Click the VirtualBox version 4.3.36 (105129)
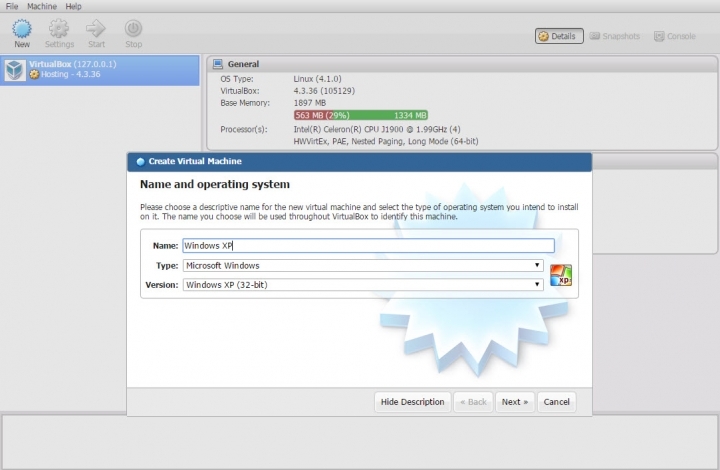Screen dimensions: 720x470 click(324, 91)
